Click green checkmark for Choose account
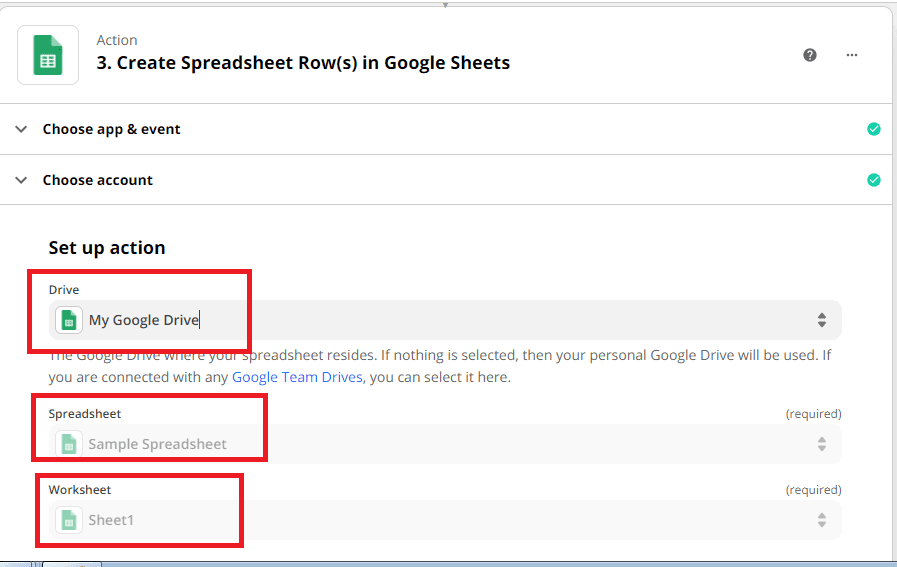Viewport: 897px width, 567px height. click(x=874, y=180)
